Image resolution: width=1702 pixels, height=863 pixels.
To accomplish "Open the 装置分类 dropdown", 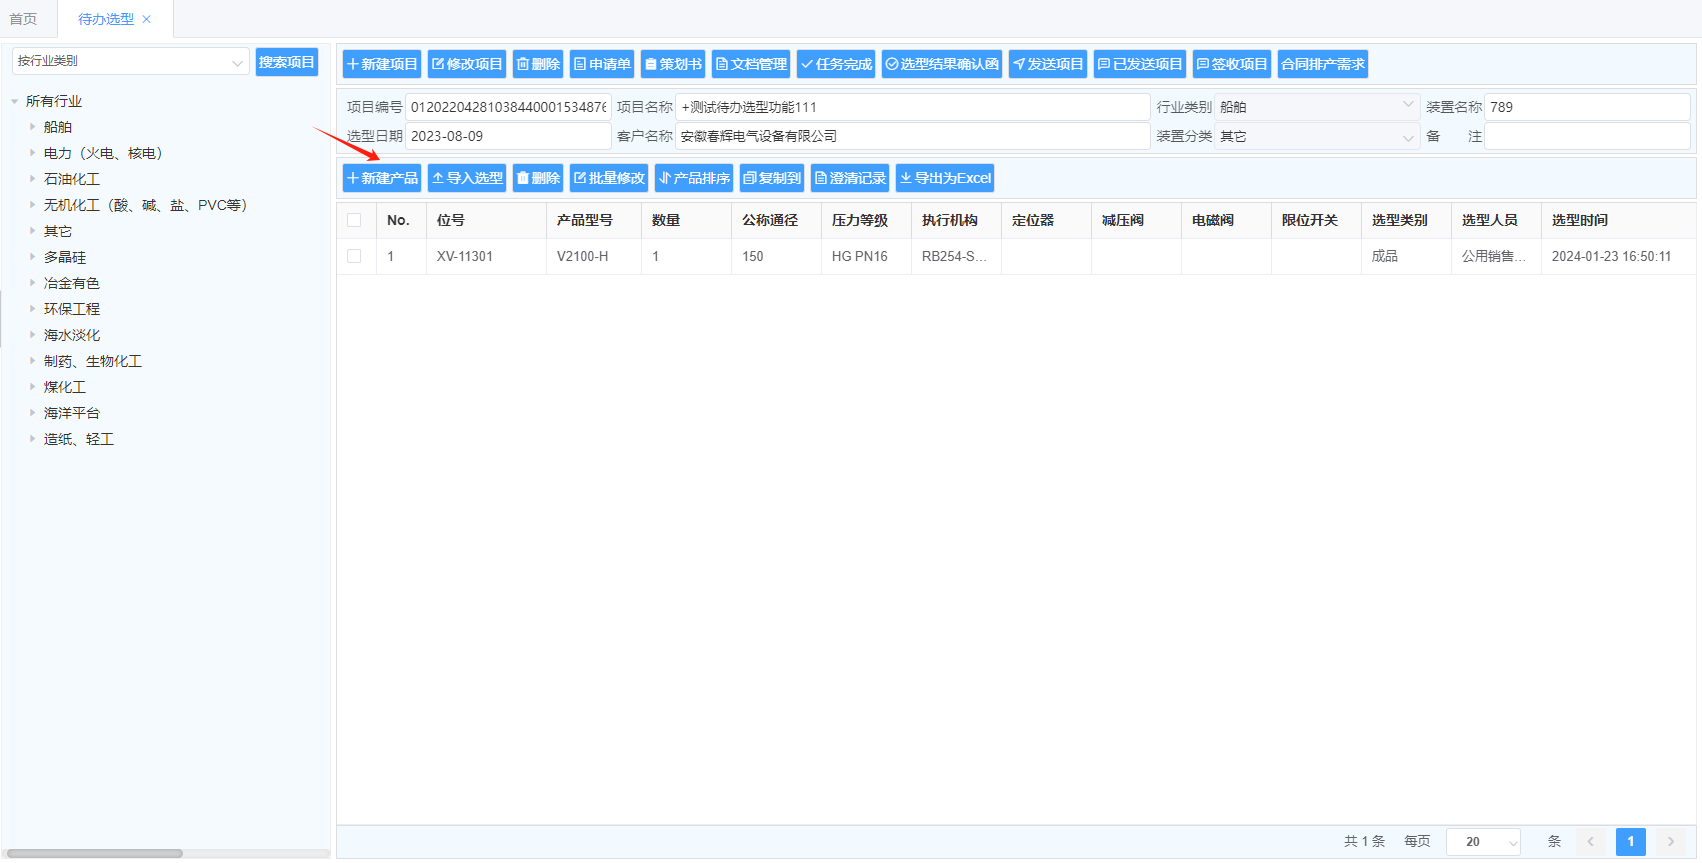I will tap(1315, 136).
